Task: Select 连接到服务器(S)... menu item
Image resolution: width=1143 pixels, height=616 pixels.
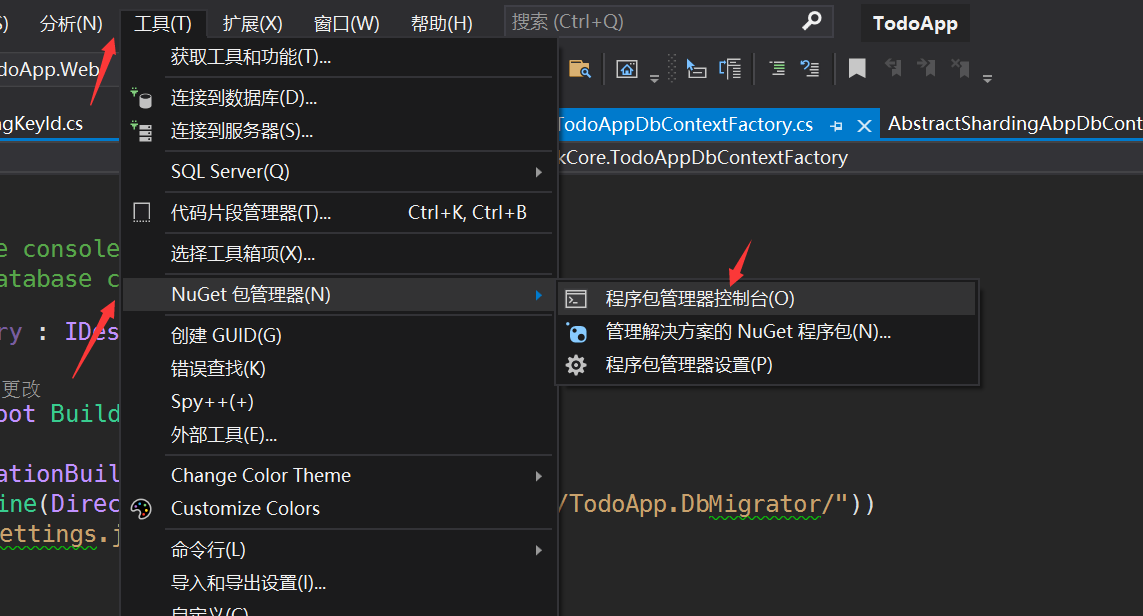Action: [x=338, y=131]
